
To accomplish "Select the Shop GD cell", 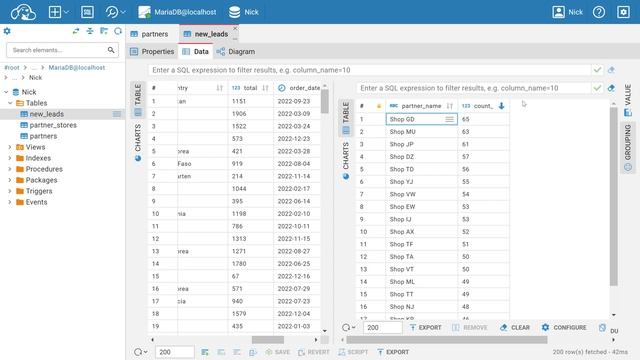I will [x=421, y=119].
